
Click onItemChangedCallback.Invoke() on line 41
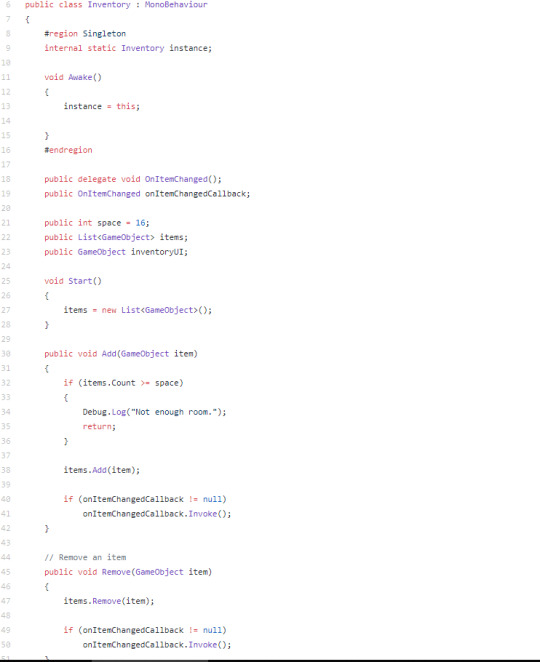(x=157, y=514)
